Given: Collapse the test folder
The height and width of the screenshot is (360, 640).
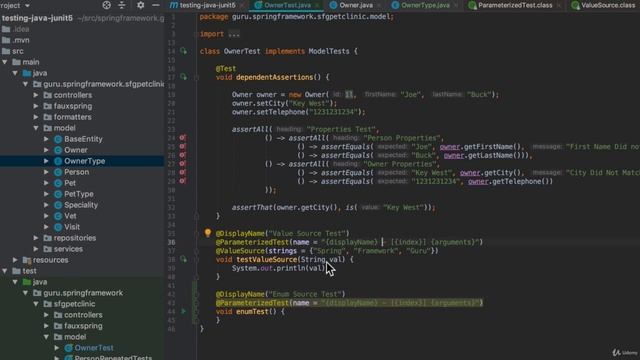Looking at the screenshot, I should [5, 271].
